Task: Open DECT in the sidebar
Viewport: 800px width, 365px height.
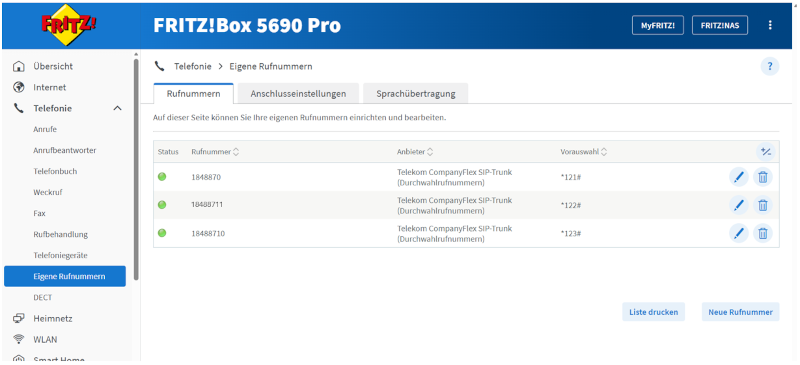Action: (x=43, y=297)
